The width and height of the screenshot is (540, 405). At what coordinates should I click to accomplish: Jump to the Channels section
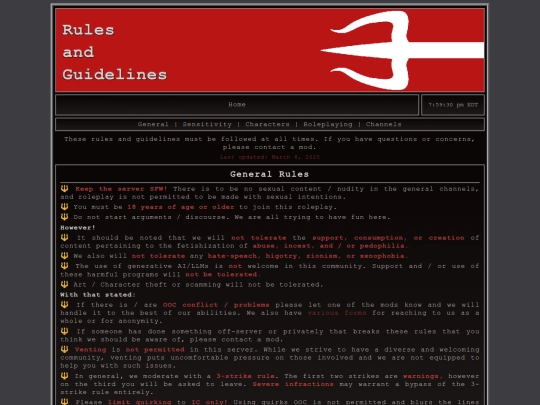tap(384, 124)
